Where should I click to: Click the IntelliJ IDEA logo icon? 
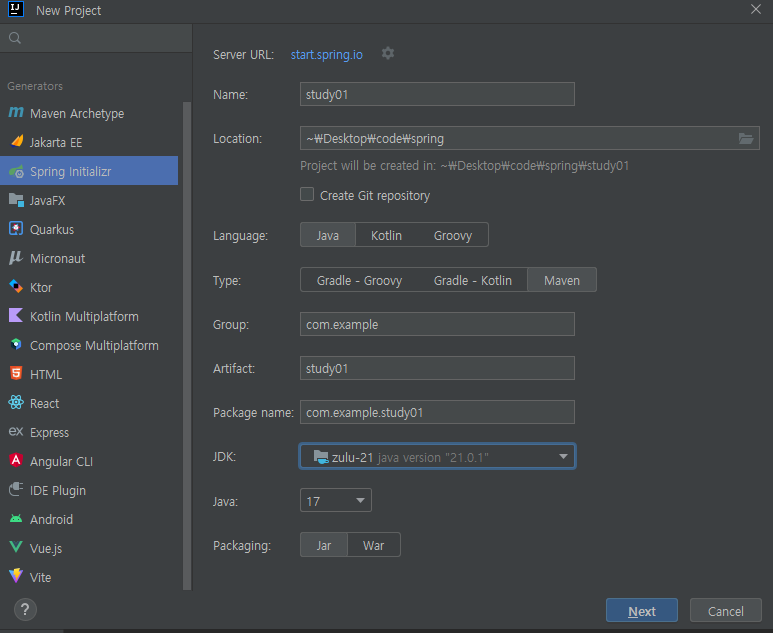tap(16, 9)
